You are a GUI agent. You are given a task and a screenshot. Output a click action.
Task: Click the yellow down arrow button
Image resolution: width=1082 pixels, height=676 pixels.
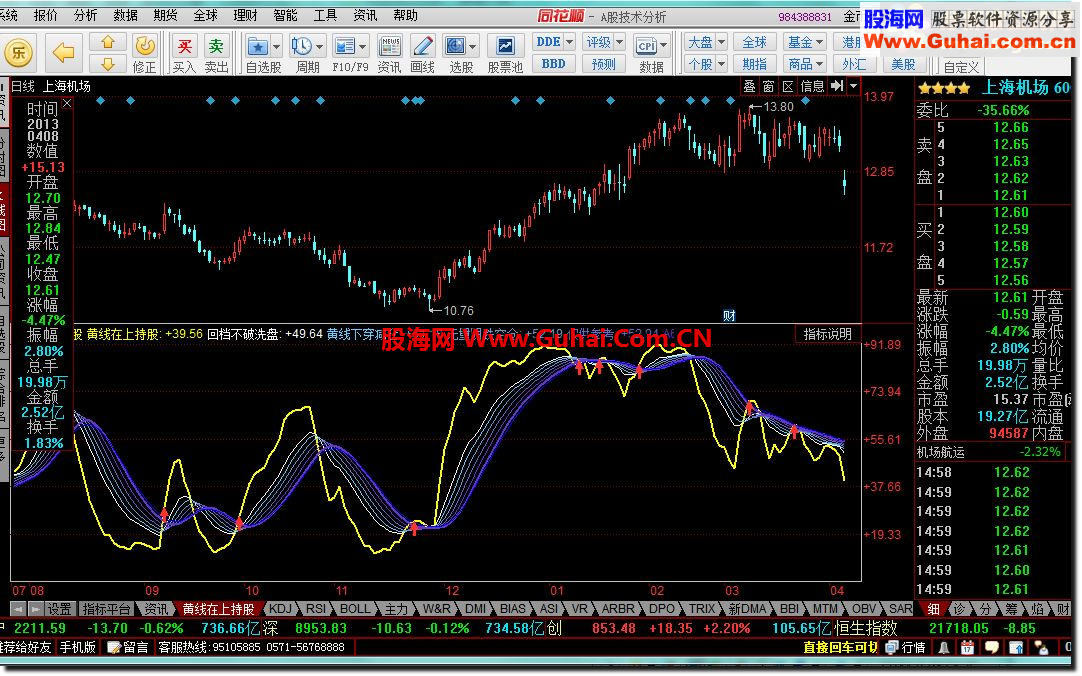(x=108, y=64)
